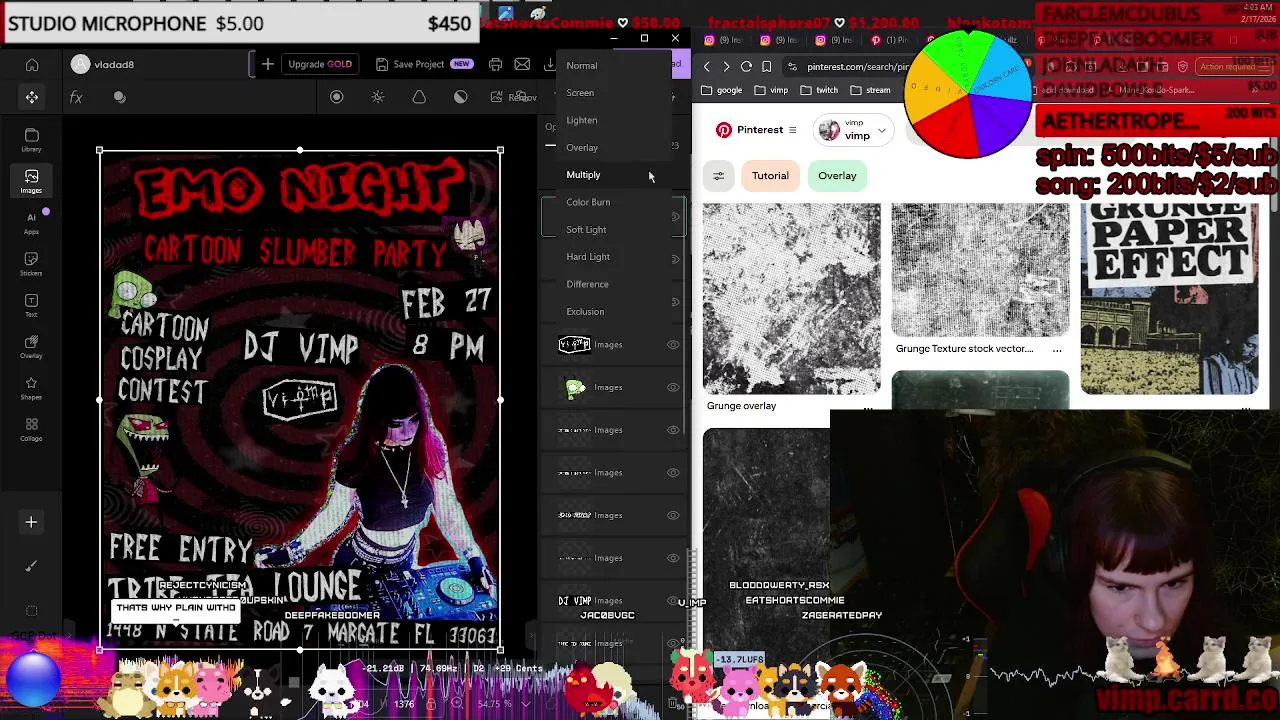This screenshot has height=720, width=1280.
Task: Open the half-filled circle opacity icon
Action: 460,97
